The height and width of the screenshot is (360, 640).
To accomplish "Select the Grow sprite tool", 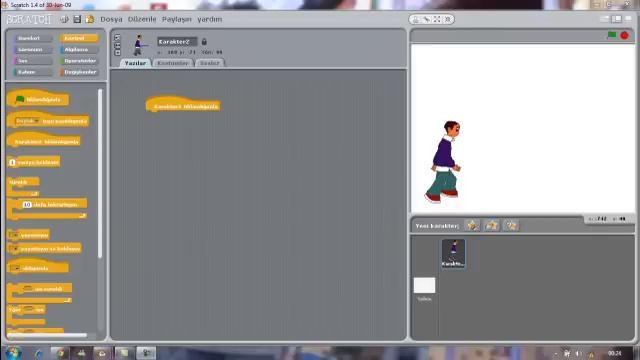I will 437,19.
